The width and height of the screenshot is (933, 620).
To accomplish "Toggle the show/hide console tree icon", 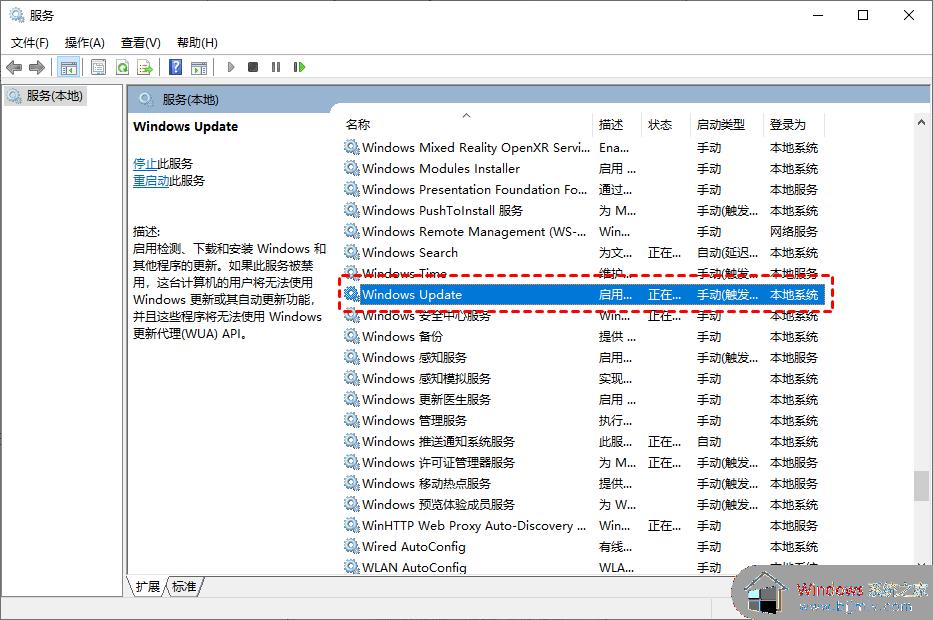I will [x=68, y=67].
